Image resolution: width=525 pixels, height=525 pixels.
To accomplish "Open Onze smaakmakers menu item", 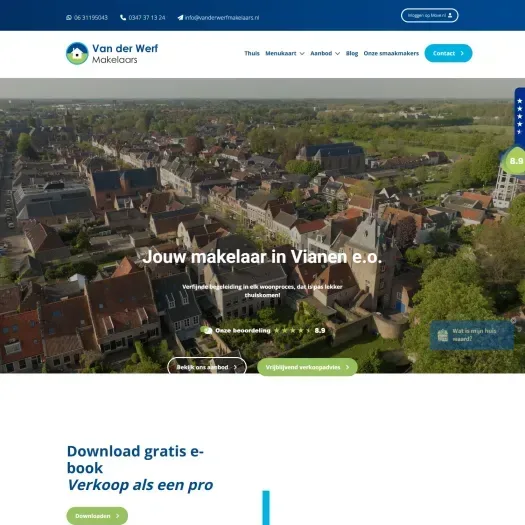I will pos(391,53).
